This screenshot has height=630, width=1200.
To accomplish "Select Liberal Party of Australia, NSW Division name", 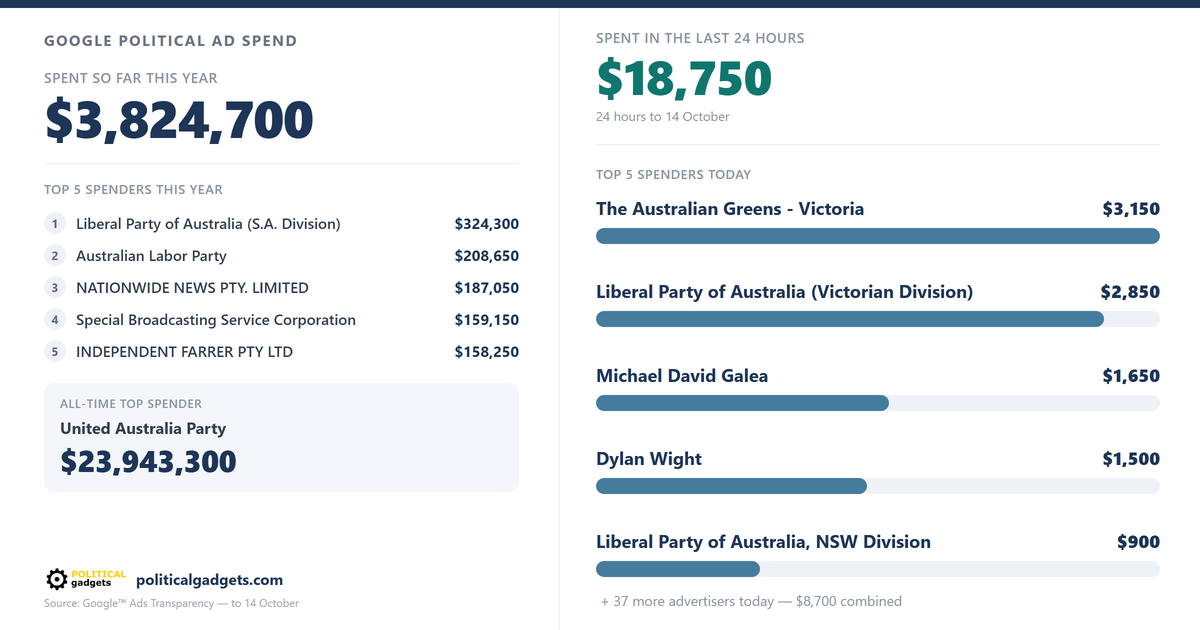I will point(763,542).
